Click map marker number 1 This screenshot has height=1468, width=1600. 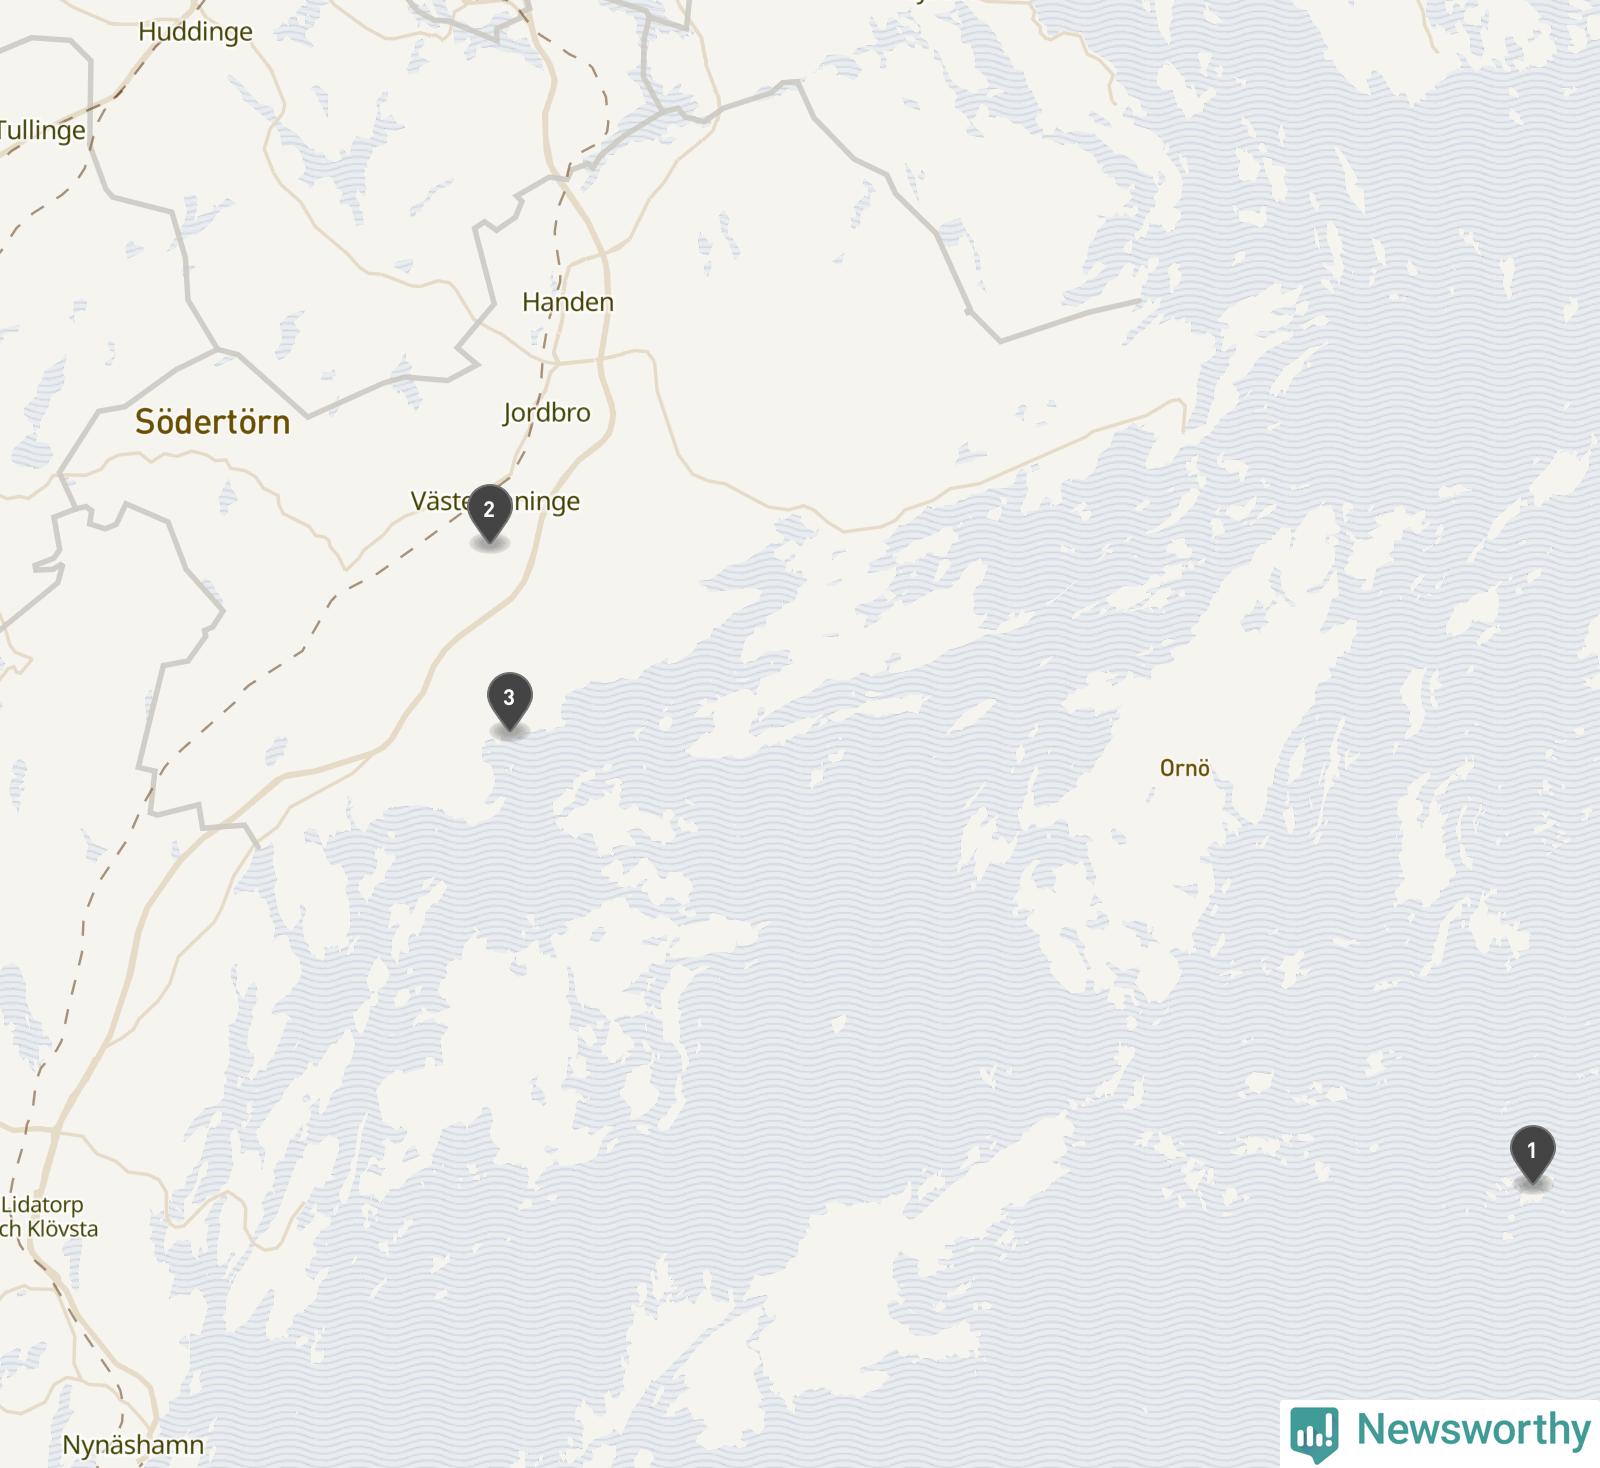tap(1532, 1154)
